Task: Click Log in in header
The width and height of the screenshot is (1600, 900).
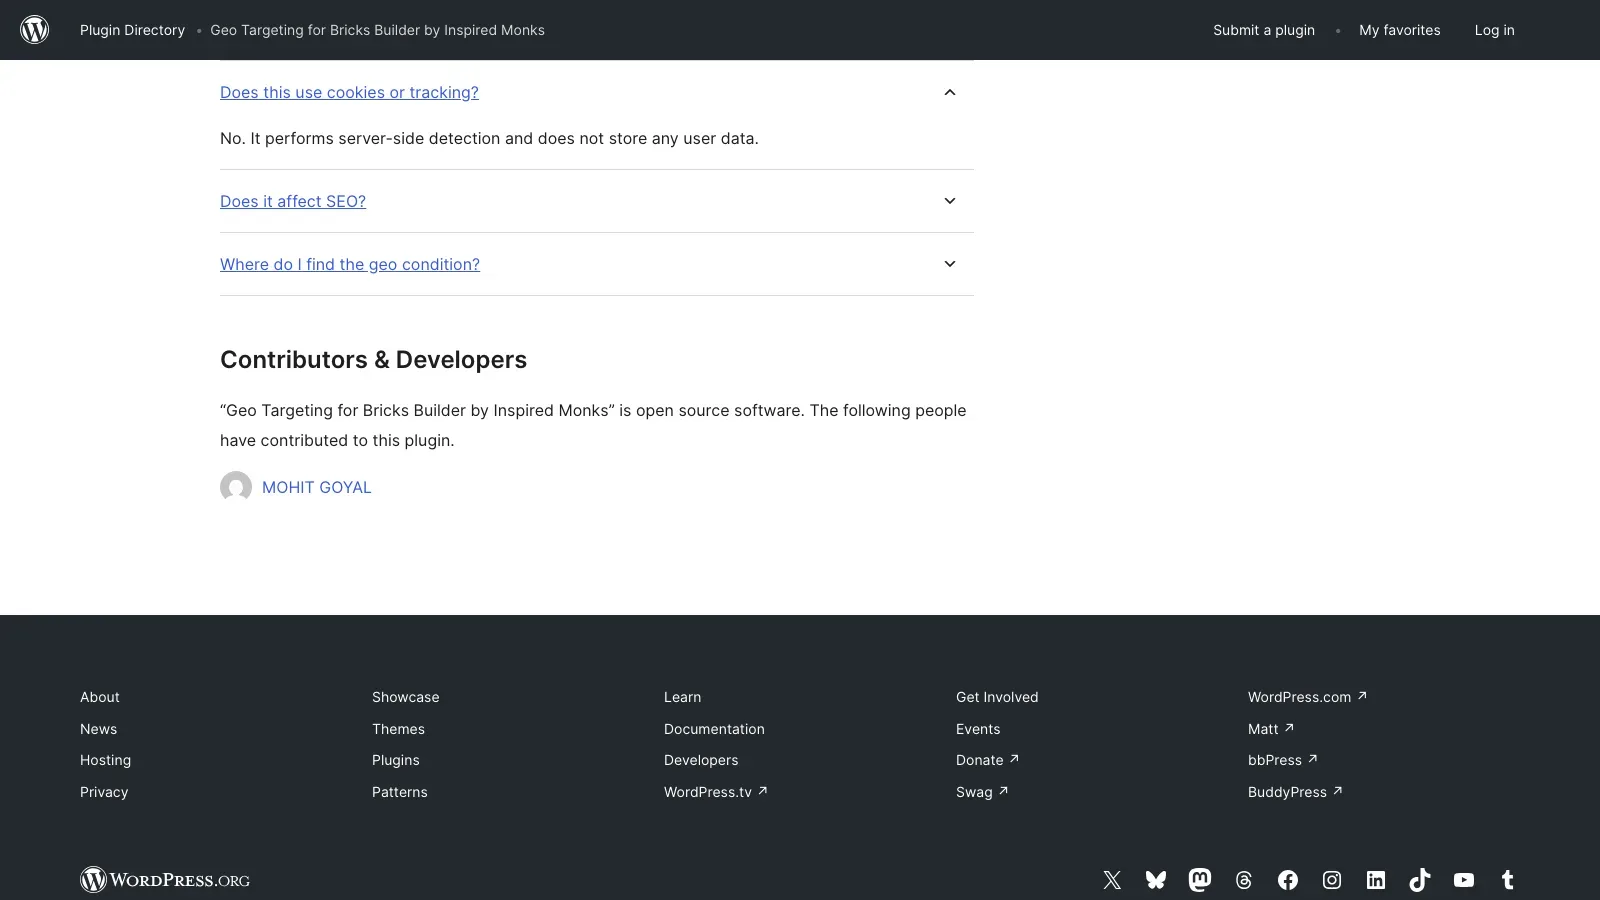Action: [1494, 30]
